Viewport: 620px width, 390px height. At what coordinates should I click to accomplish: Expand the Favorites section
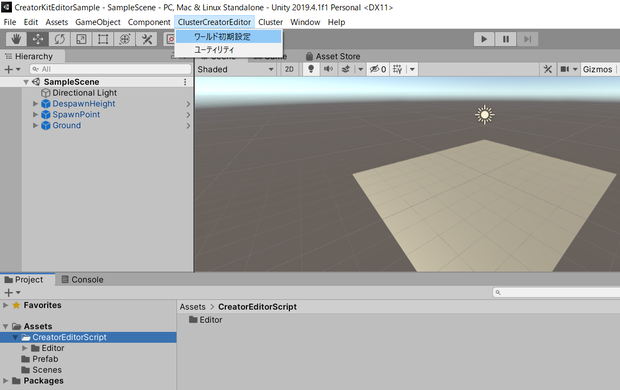(x=6, y=305)
